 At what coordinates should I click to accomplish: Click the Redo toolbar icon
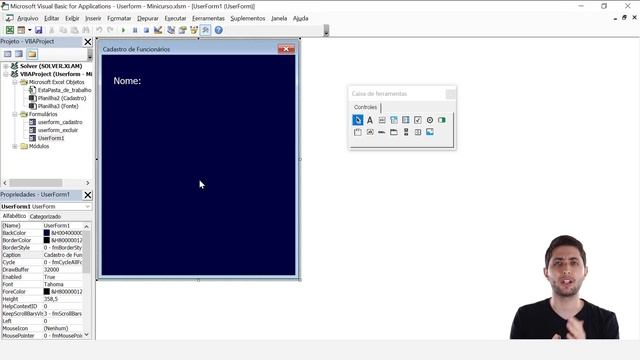pyautogui.click(x=110, y=30)
